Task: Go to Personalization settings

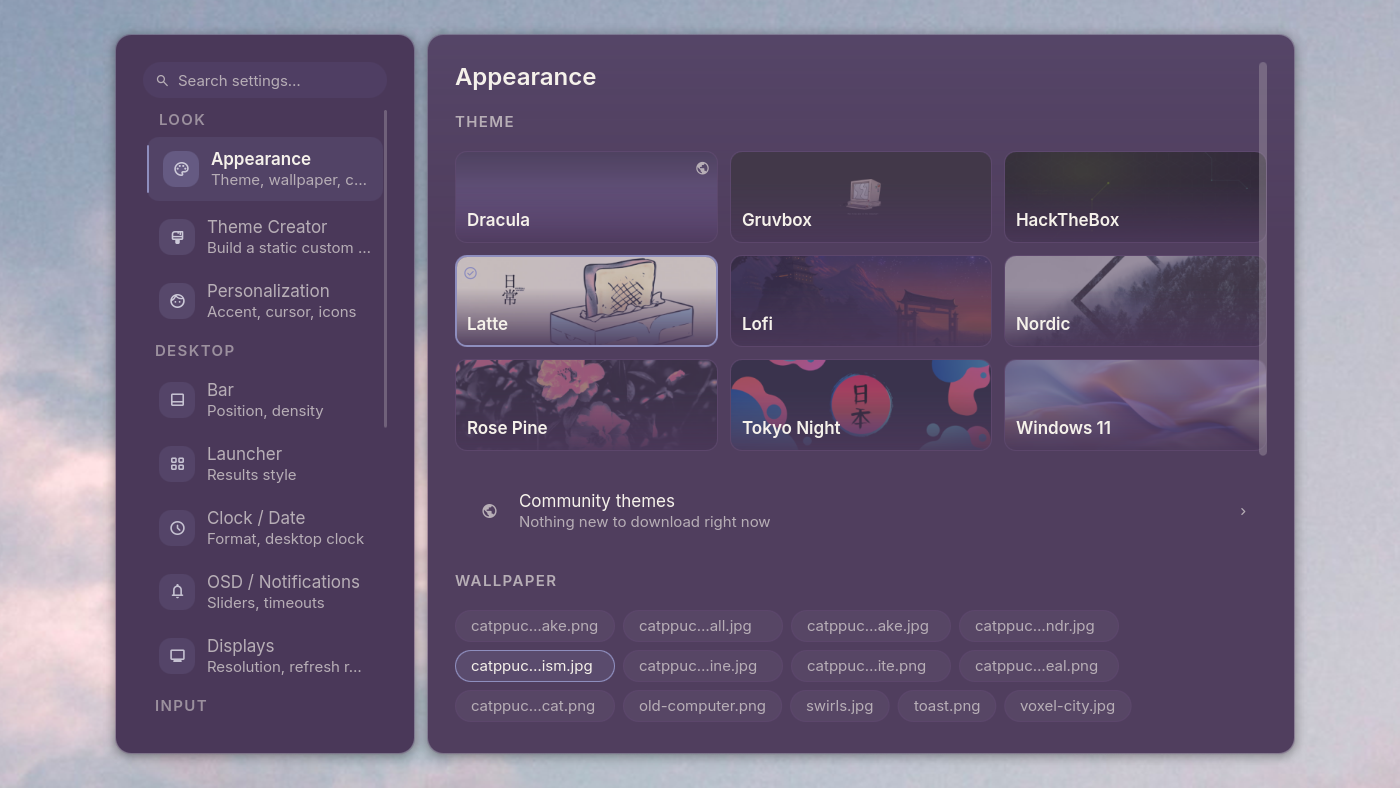Action: click(265, 301)
